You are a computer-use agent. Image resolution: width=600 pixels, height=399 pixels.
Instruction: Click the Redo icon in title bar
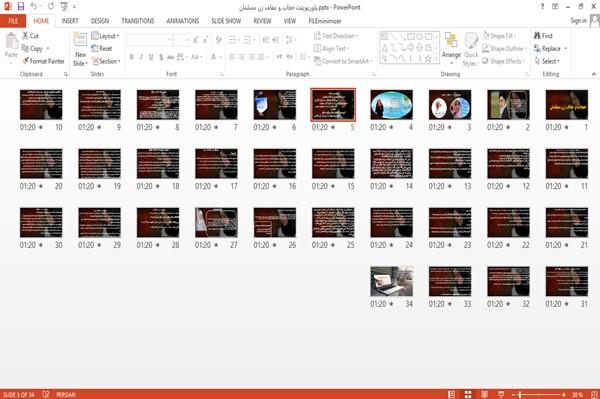click(x=51, y=7)
